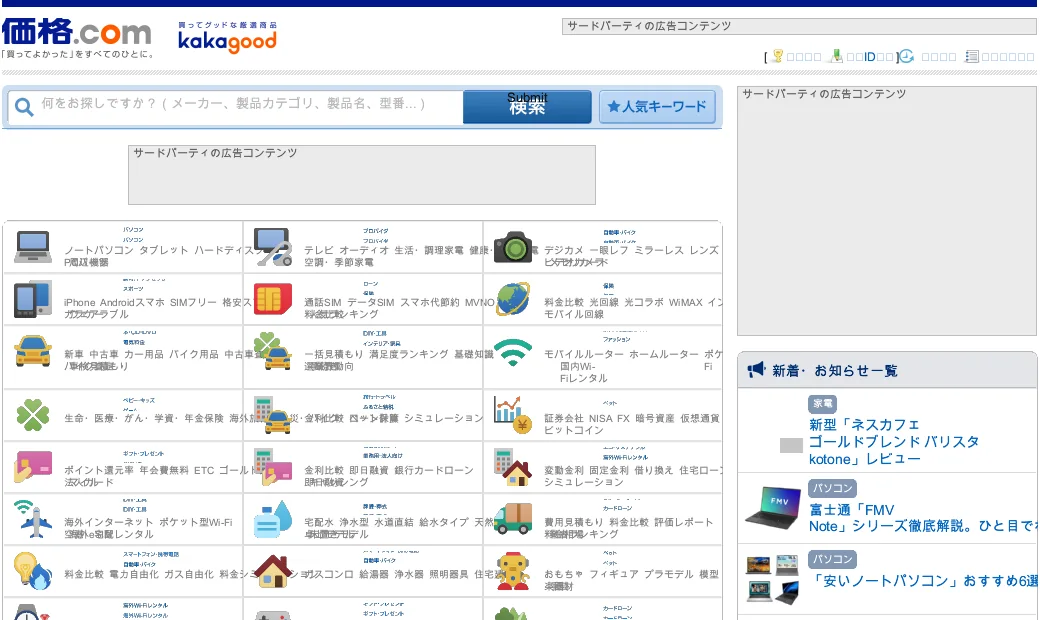Open the calculator with house mortgage icon
1040x620 pixels.
(x=513, y=467)
